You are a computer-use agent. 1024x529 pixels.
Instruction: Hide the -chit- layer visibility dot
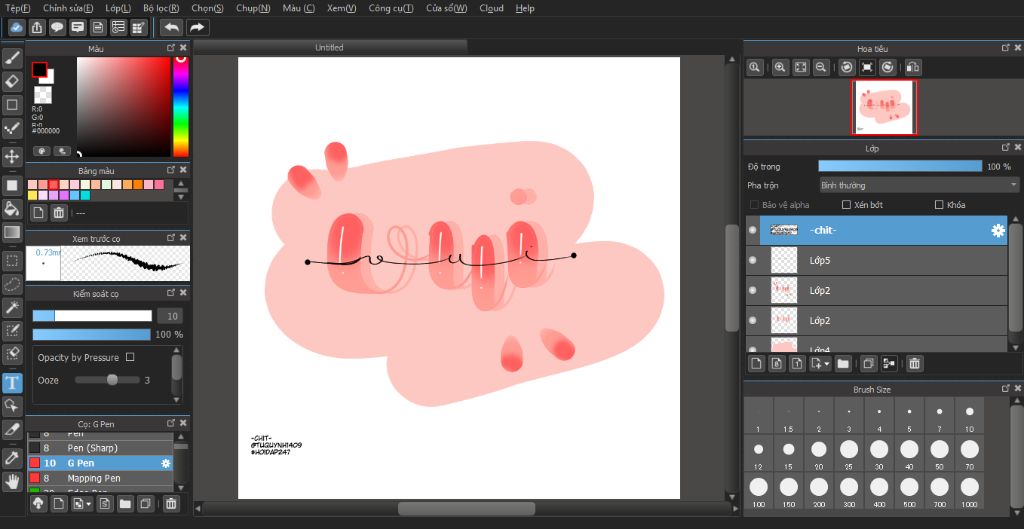click(752, 230)
